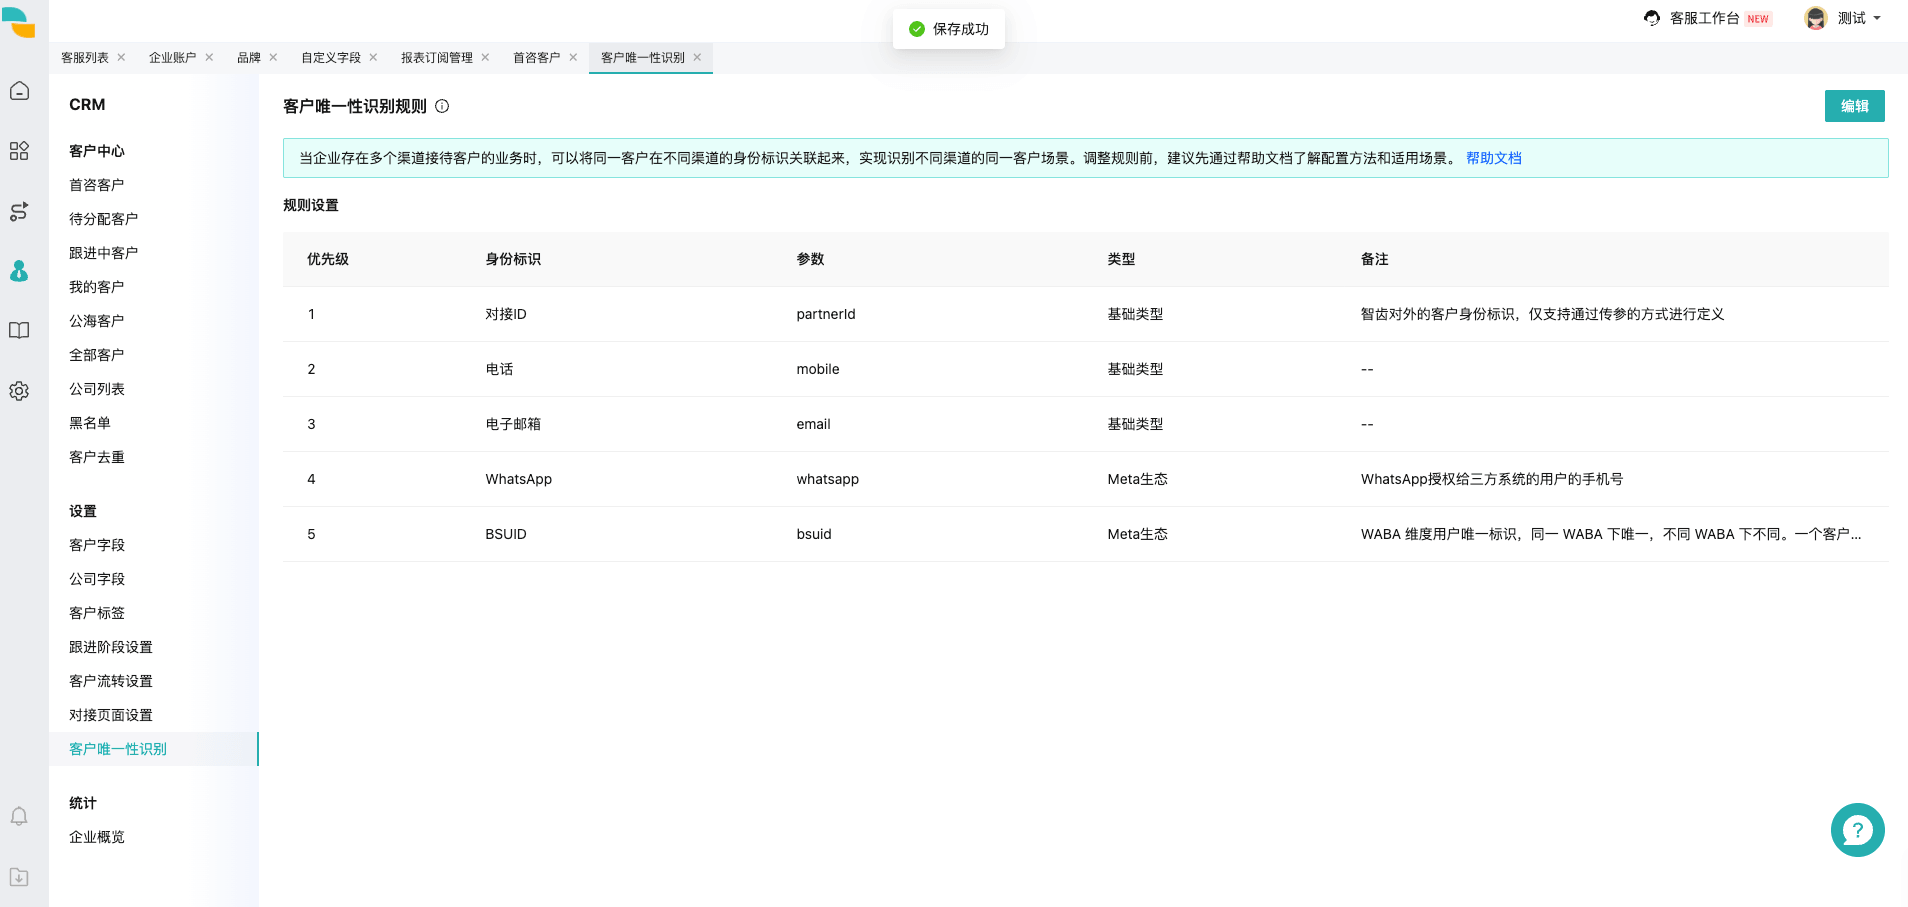
Task: Expand the 测试 user dropdown arrow
Action: click(1877, 18)
